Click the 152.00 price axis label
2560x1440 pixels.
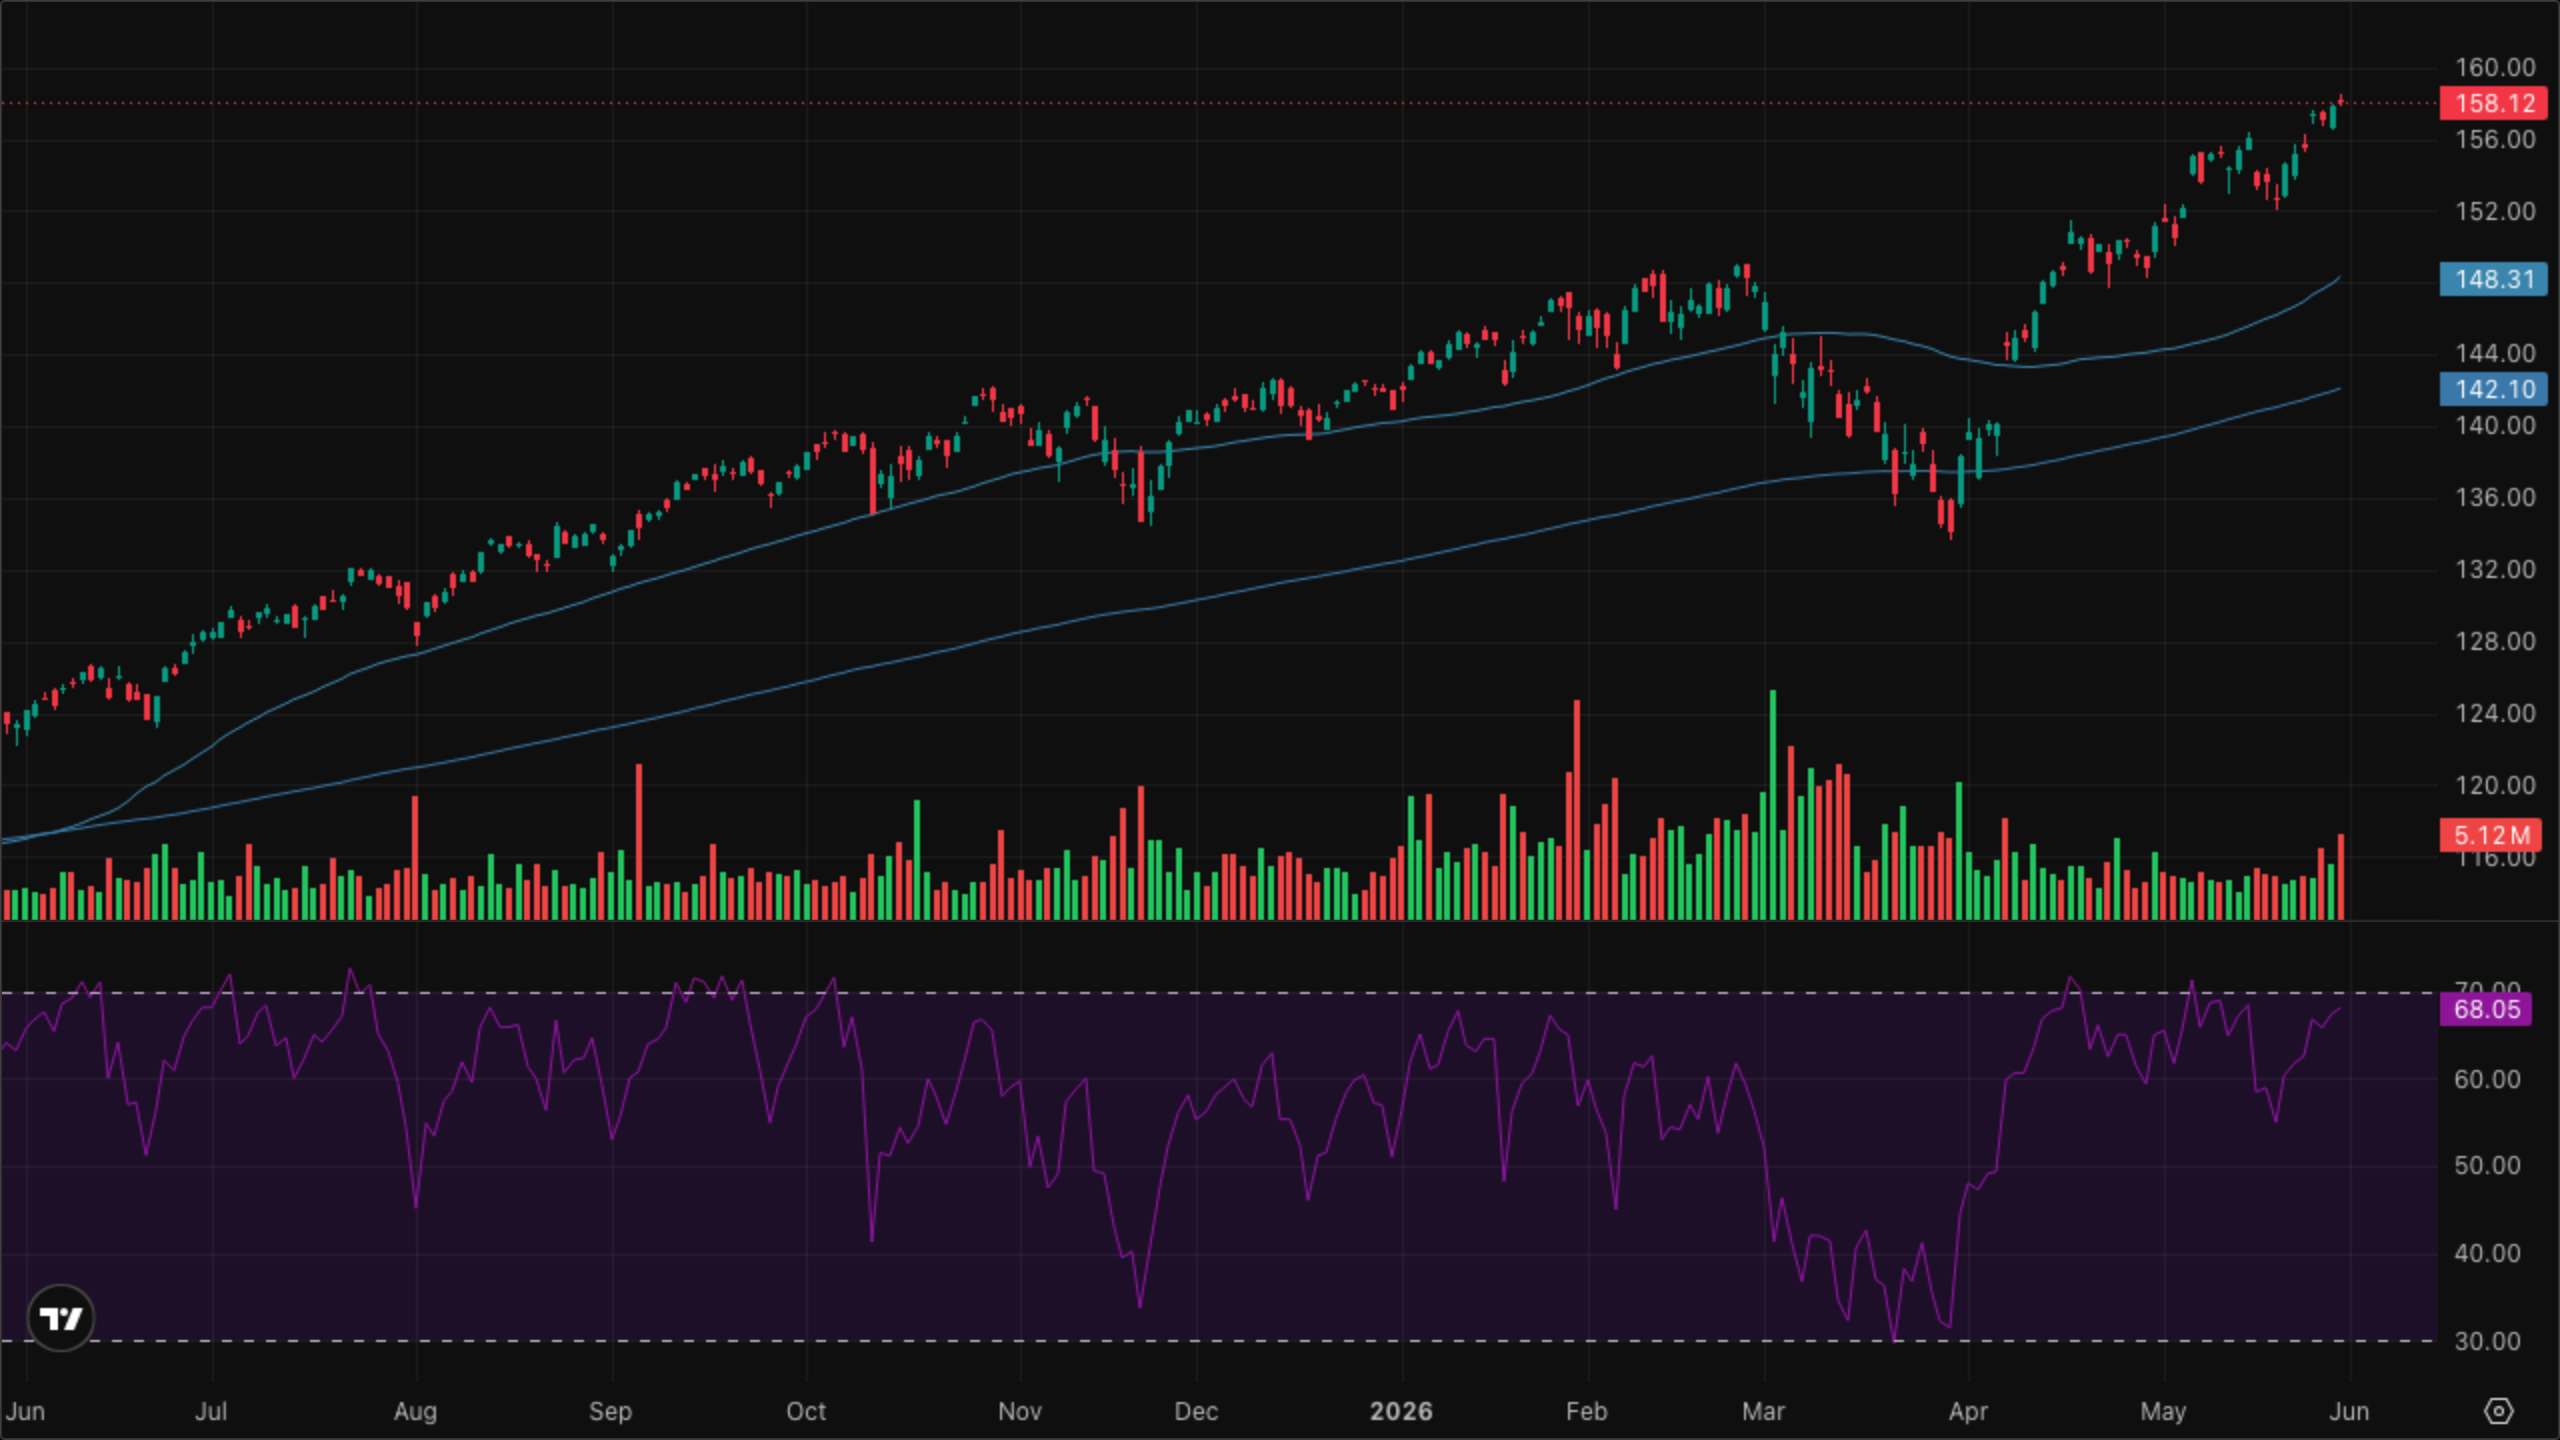[2495, 211]
